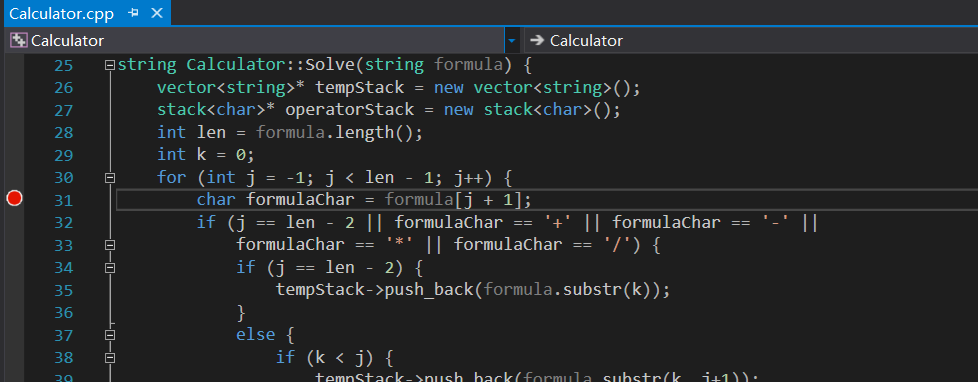This screenshot has width=978, height=382.
Task: Set a breakpoint in margin beside line 29
Action: click(x=14, y=155)
